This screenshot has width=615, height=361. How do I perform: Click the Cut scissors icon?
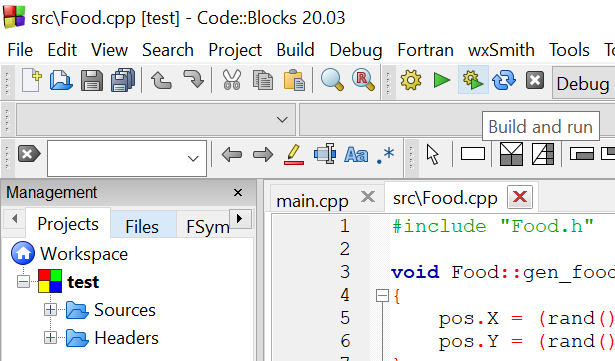pos(231,80)
